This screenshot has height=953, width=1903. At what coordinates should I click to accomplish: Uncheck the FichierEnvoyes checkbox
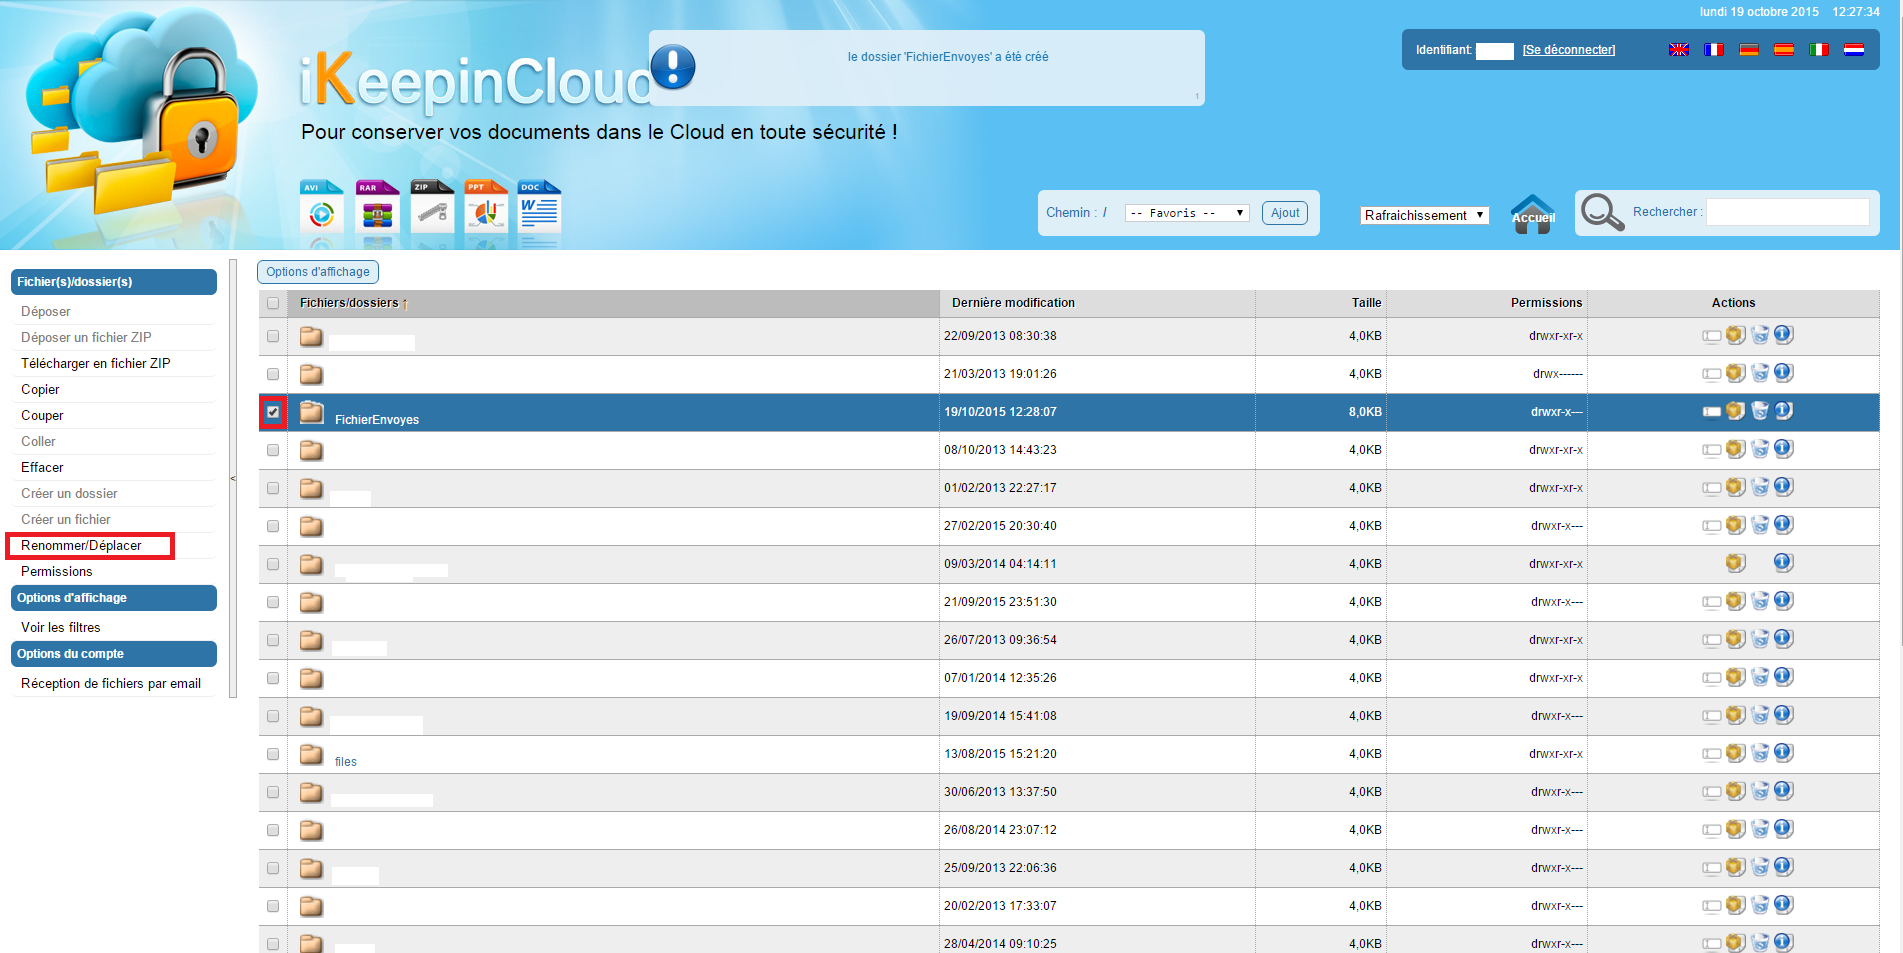tap(273, 411)
